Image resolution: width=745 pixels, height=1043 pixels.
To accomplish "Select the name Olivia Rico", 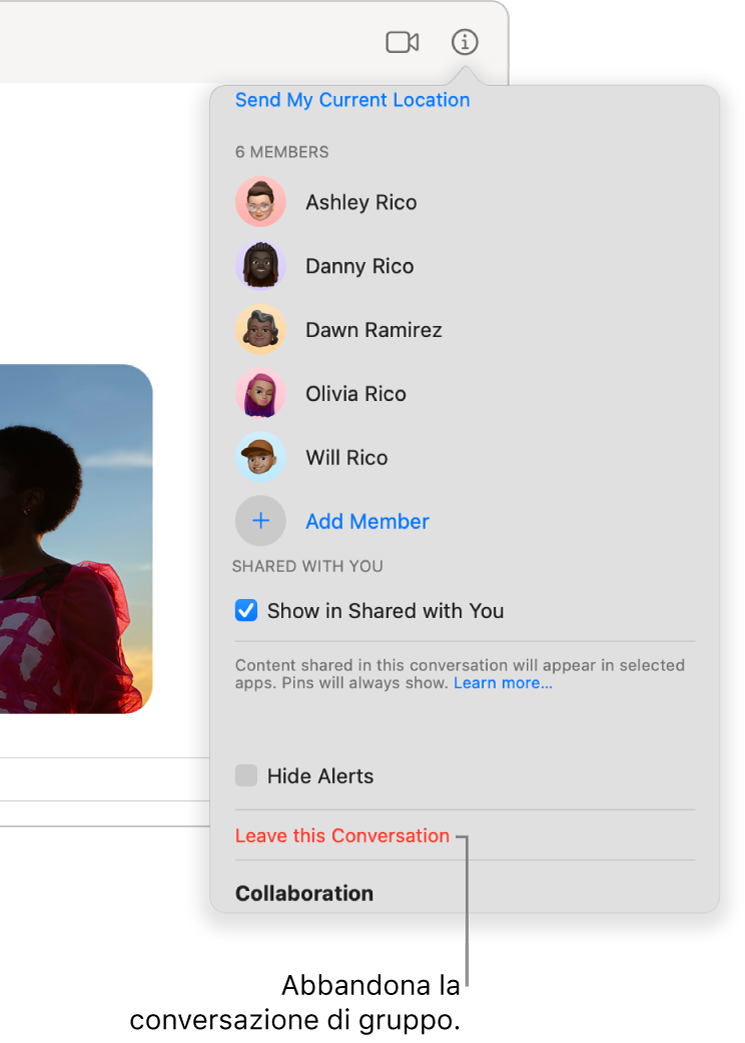I will point(356,394).
